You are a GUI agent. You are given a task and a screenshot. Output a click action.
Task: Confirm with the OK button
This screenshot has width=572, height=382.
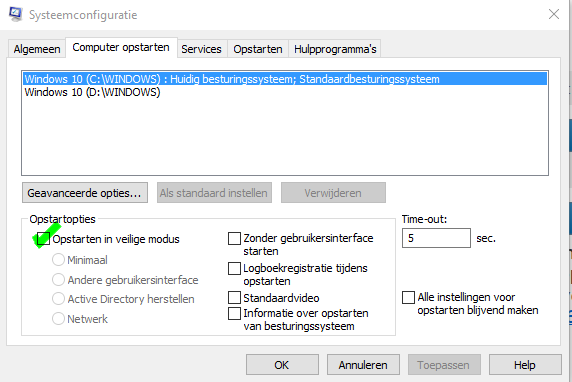[x=282, y=364]
